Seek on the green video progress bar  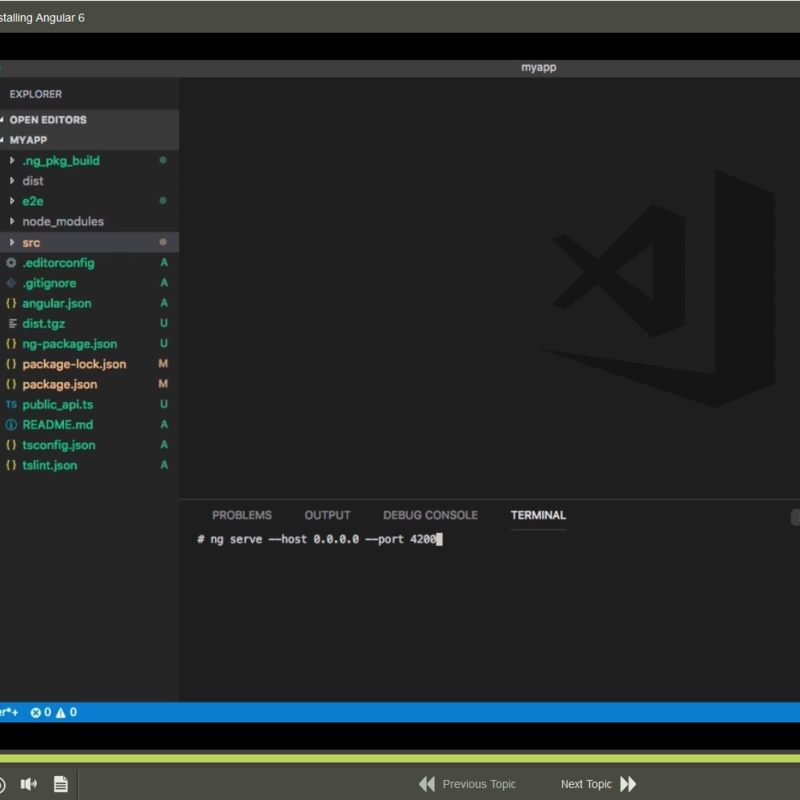[x=400, y=758]
